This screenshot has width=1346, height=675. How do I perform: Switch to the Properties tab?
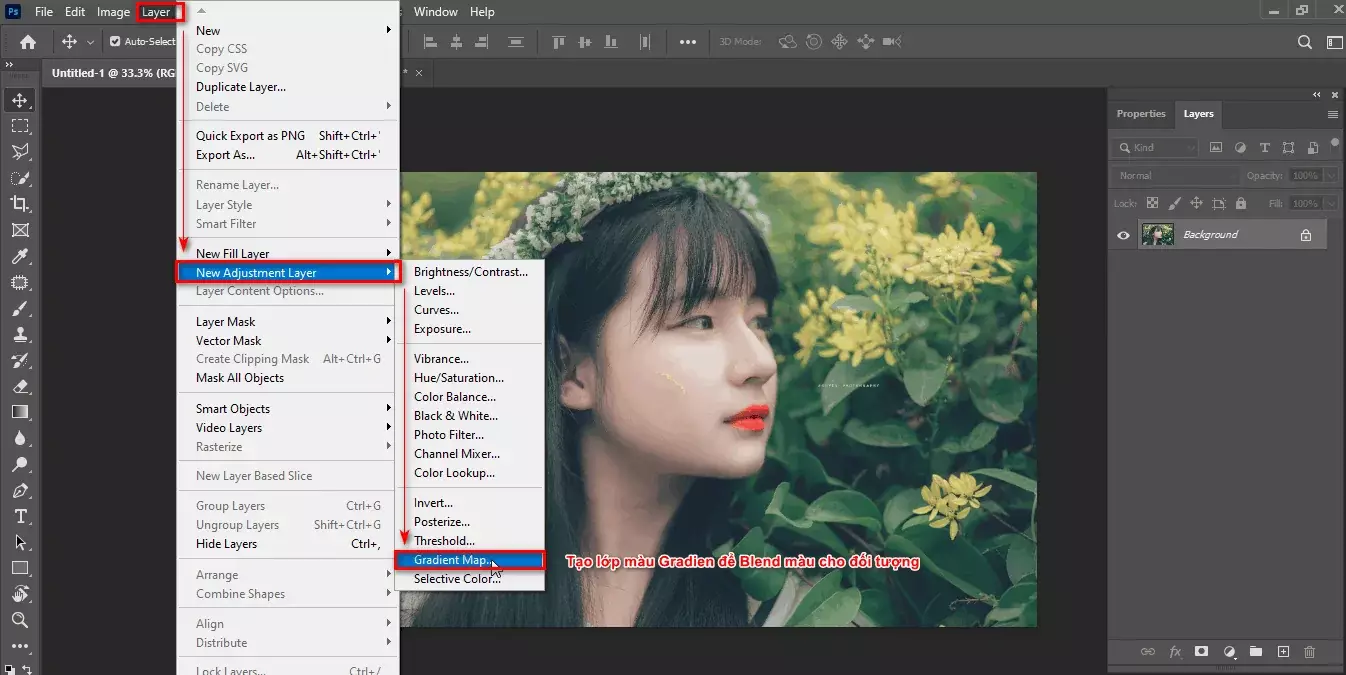pyautogui.click(x=1141, y=113)
